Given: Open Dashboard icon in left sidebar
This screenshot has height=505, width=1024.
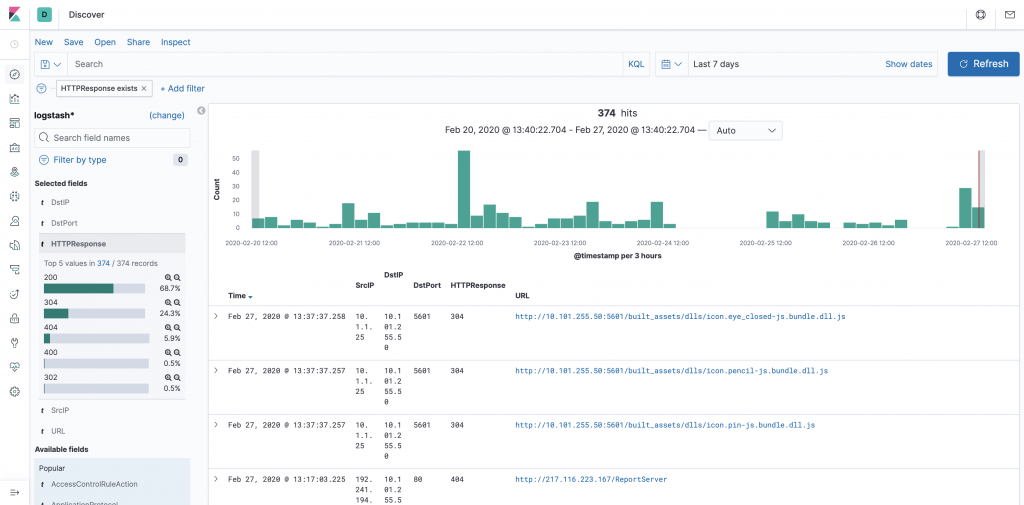Looking at the screenshot, I should (14, 123).
